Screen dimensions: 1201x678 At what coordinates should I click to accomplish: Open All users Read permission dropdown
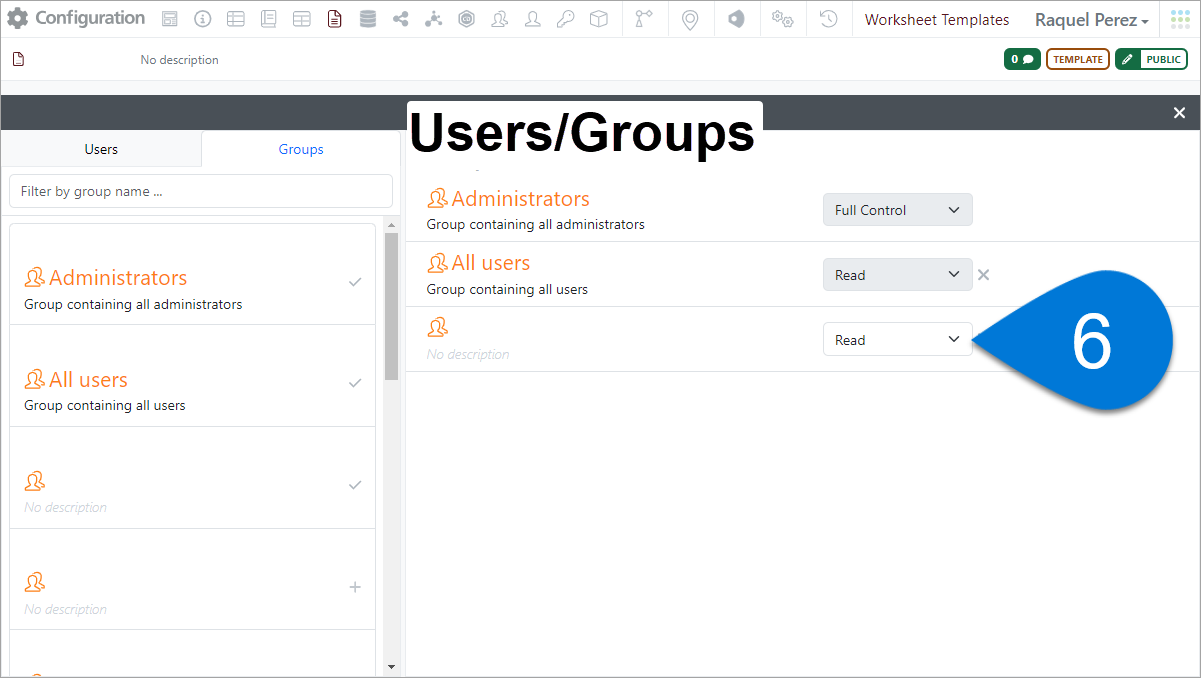pyautogui.click(x=897, y=275)
